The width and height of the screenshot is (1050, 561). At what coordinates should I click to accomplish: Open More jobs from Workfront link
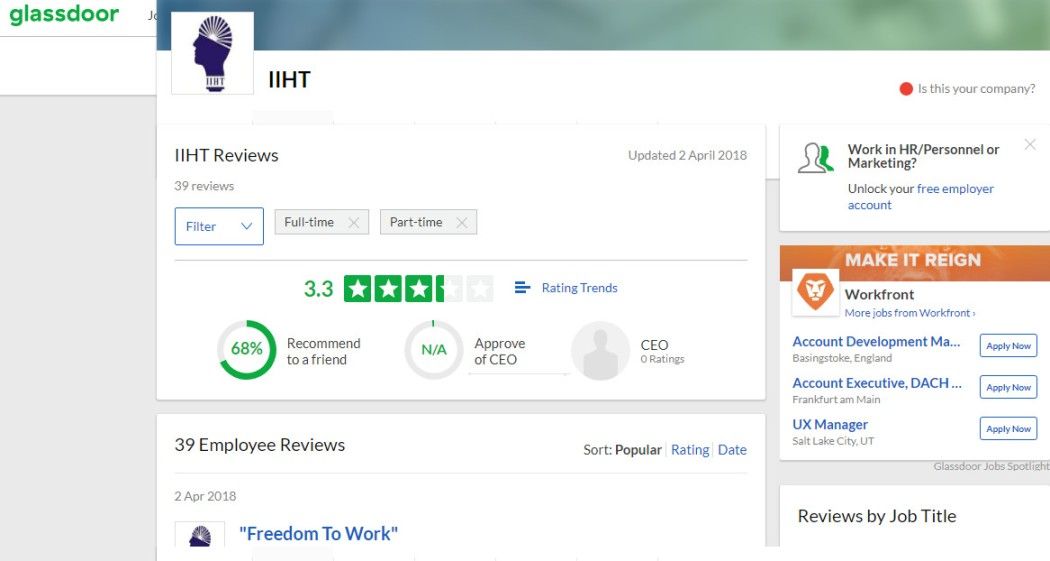tap(909, 313)
